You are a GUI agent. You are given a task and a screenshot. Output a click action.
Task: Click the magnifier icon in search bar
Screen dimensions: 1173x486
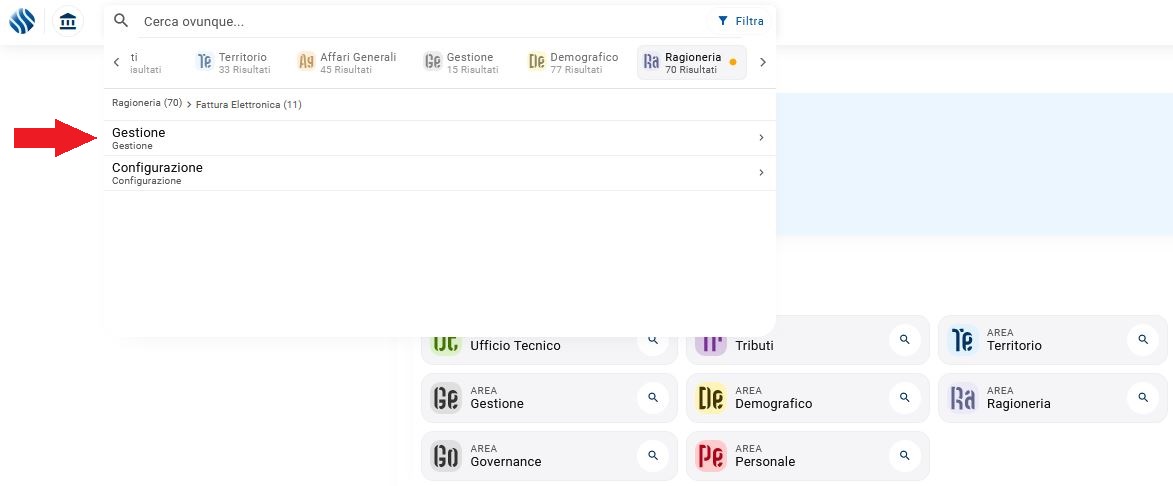pyautogui.click(x=121, y=21)
